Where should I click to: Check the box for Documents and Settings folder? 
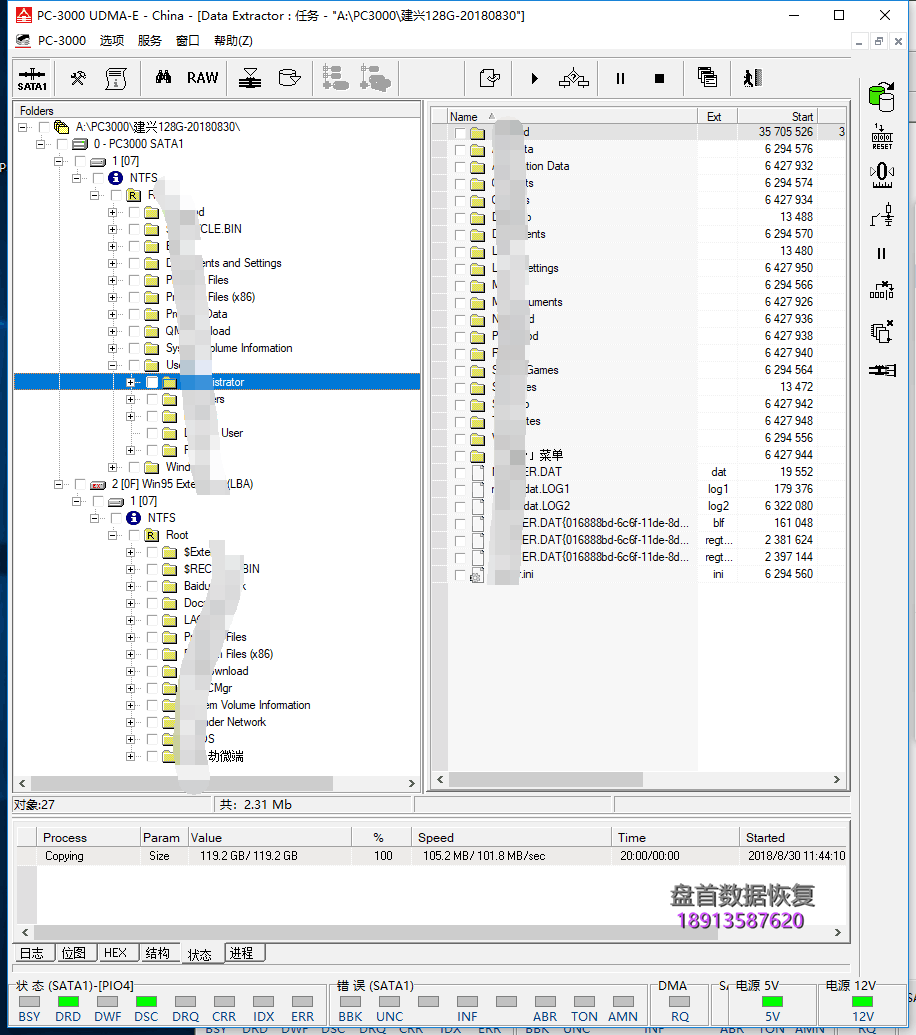pos(134,263)
